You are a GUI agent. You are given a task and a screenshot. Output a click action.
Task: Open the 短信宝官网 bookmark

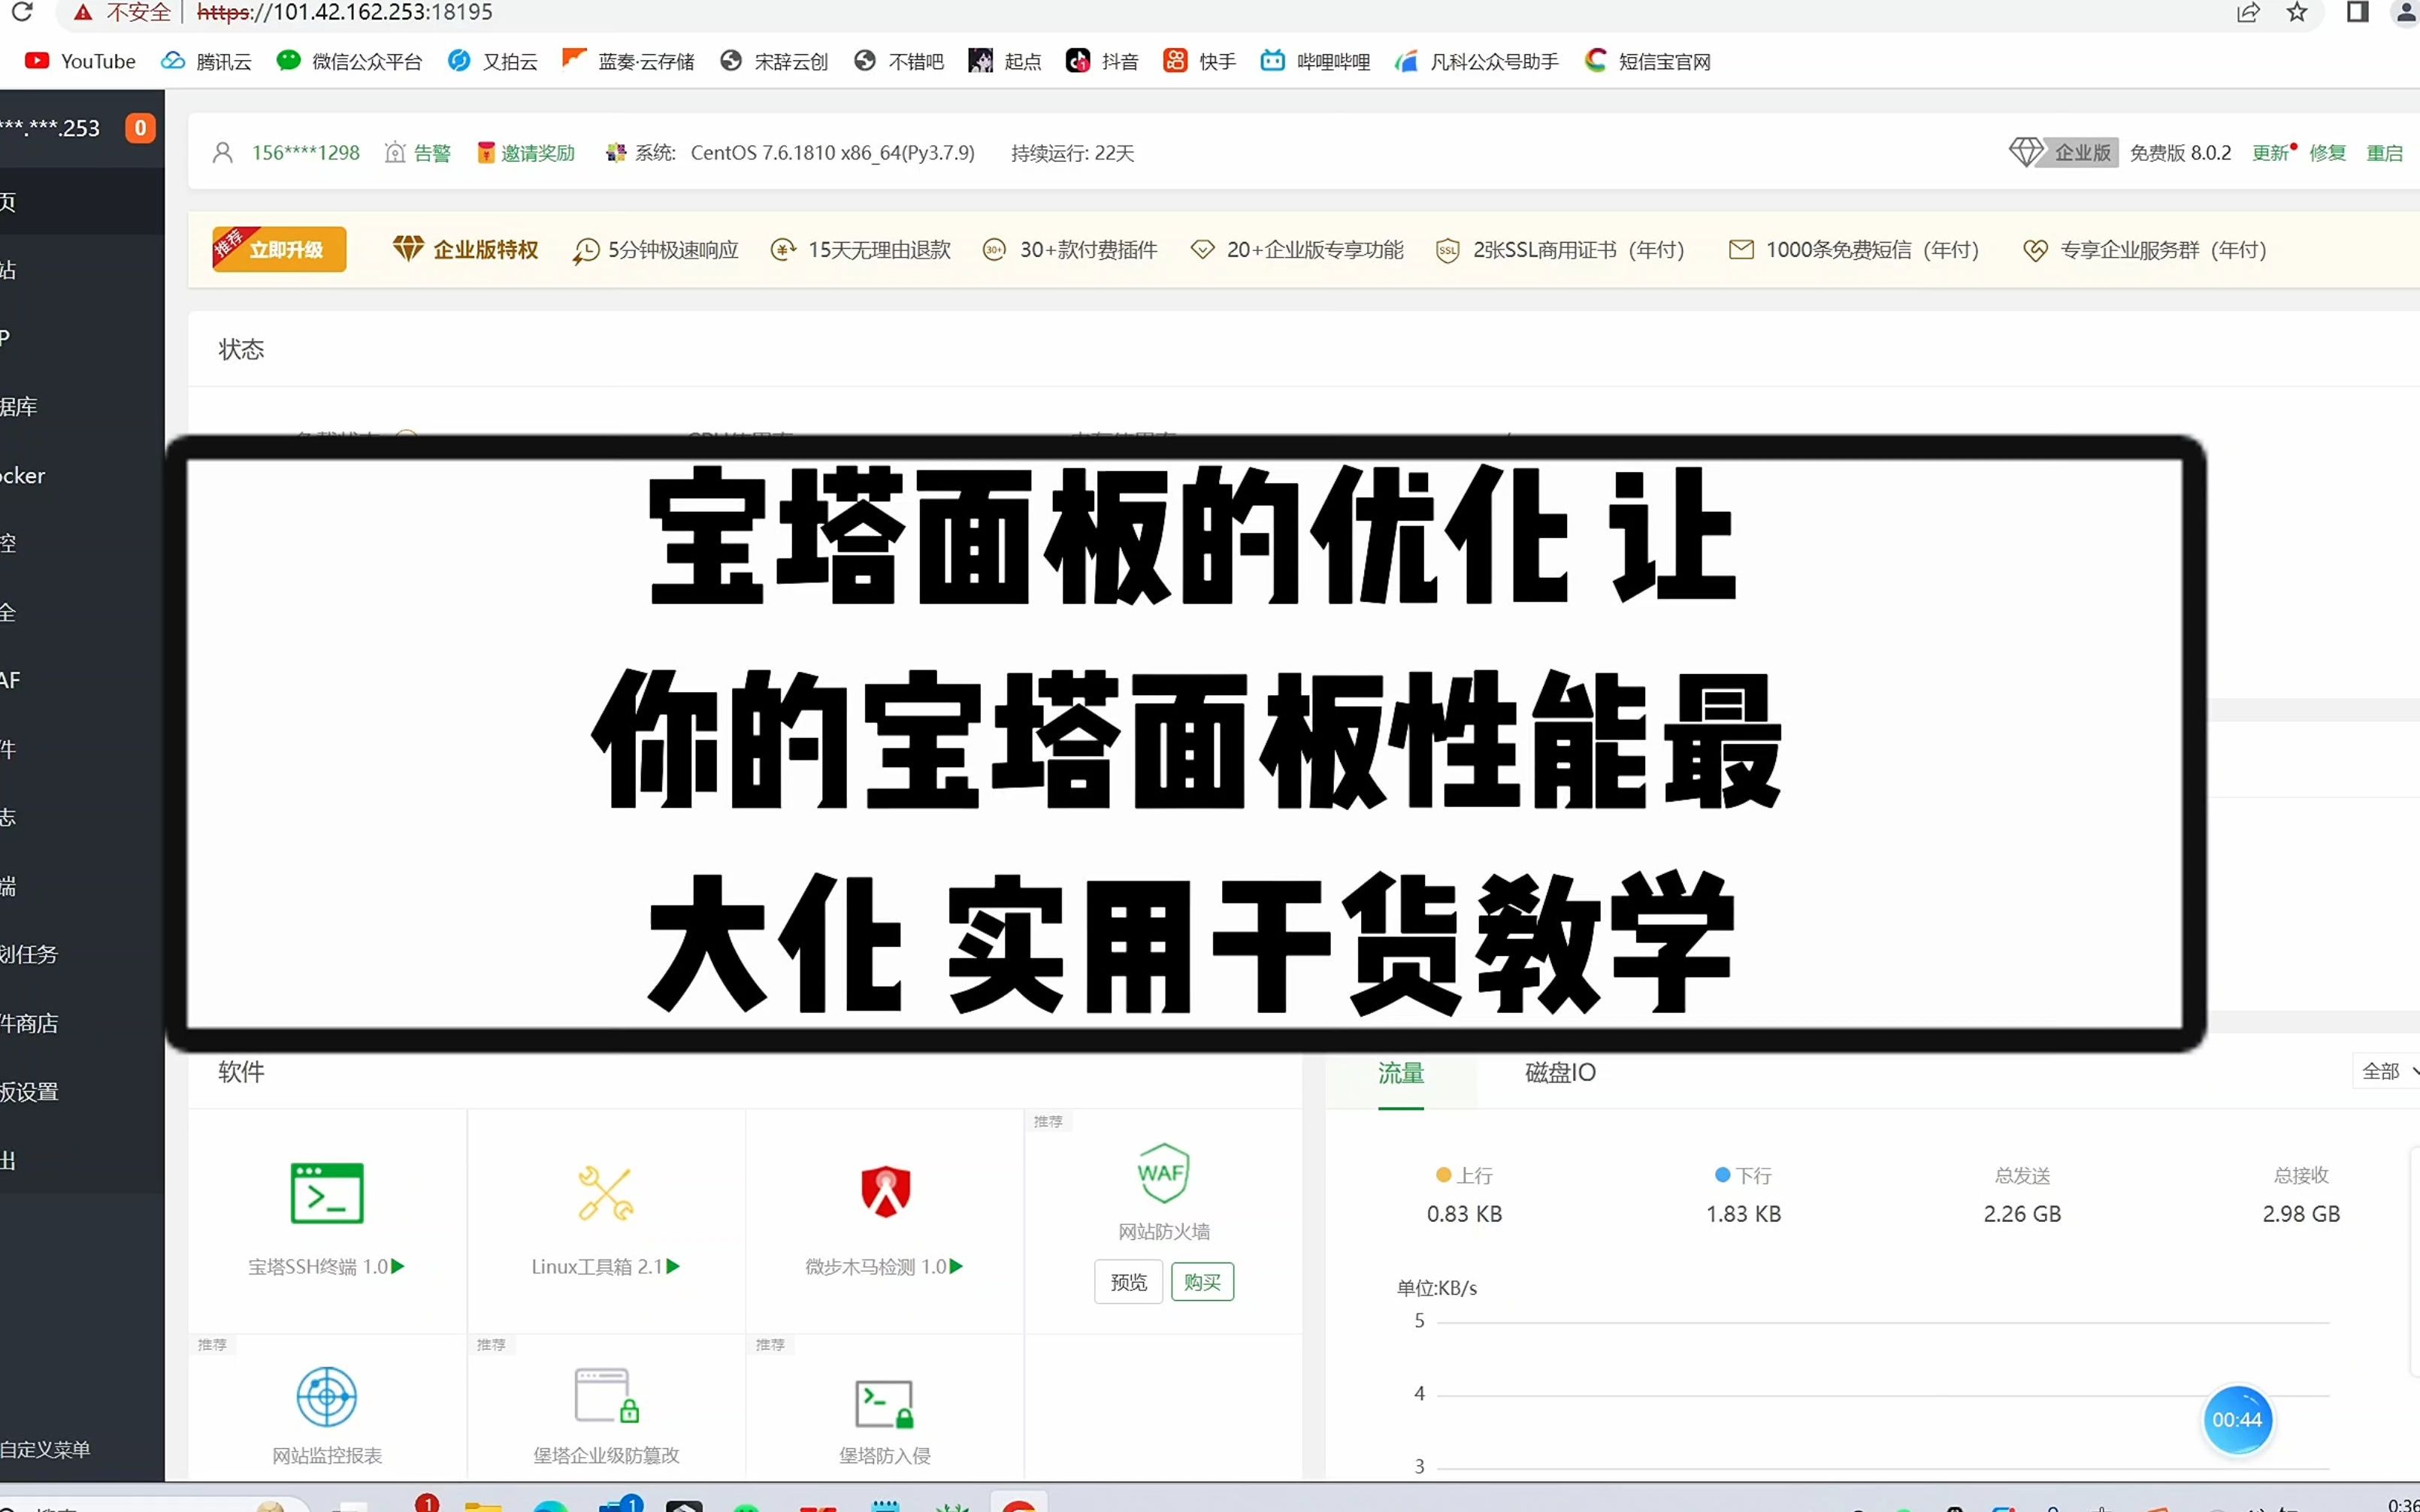[1648, 61]
